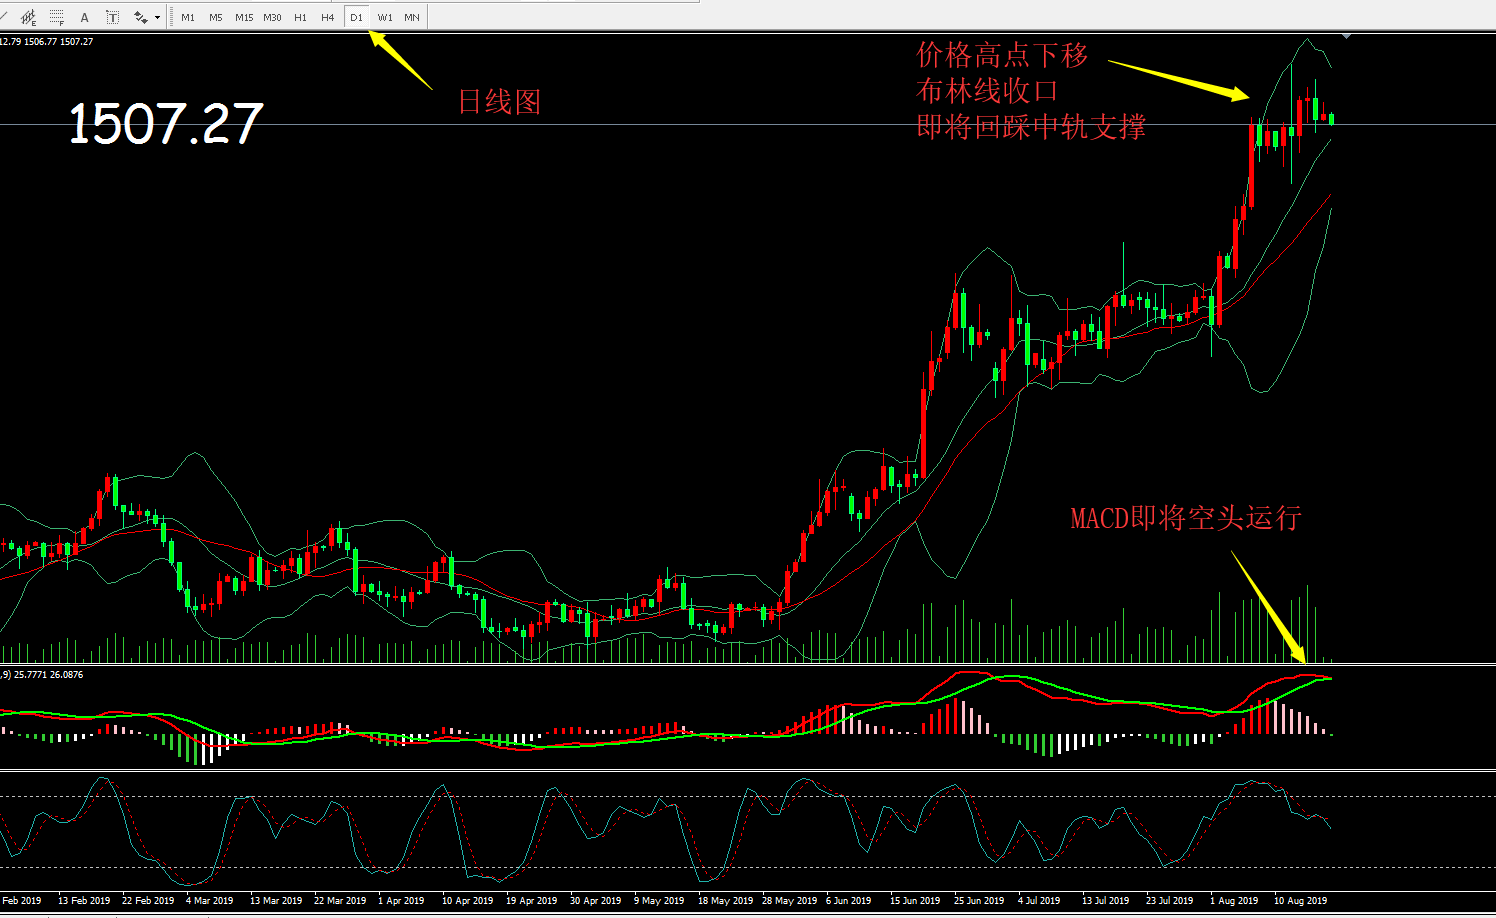Switch chart to M5 timeframe
The image size is (1496, 918).
click(x=216, y=17)
